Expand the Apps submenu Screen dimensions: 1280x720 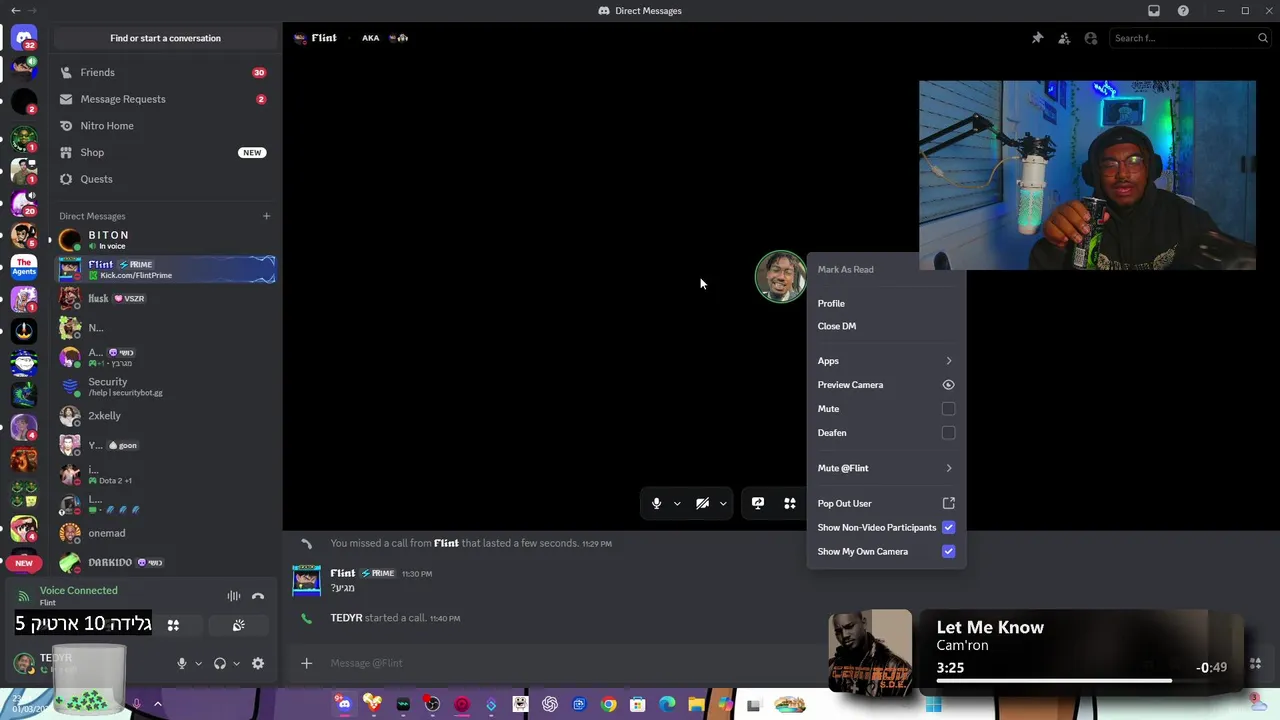click(886, 361)
